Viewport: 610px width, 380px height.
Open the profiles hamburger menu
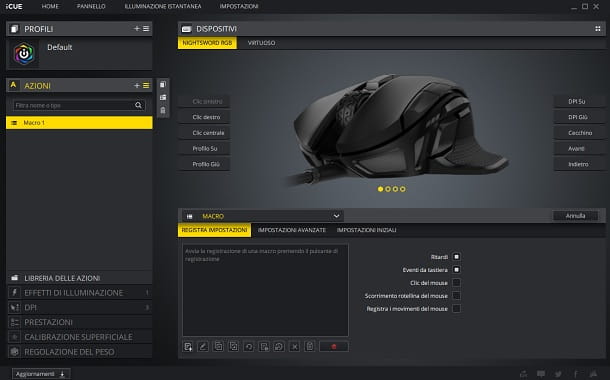click(x=146, y=29)
